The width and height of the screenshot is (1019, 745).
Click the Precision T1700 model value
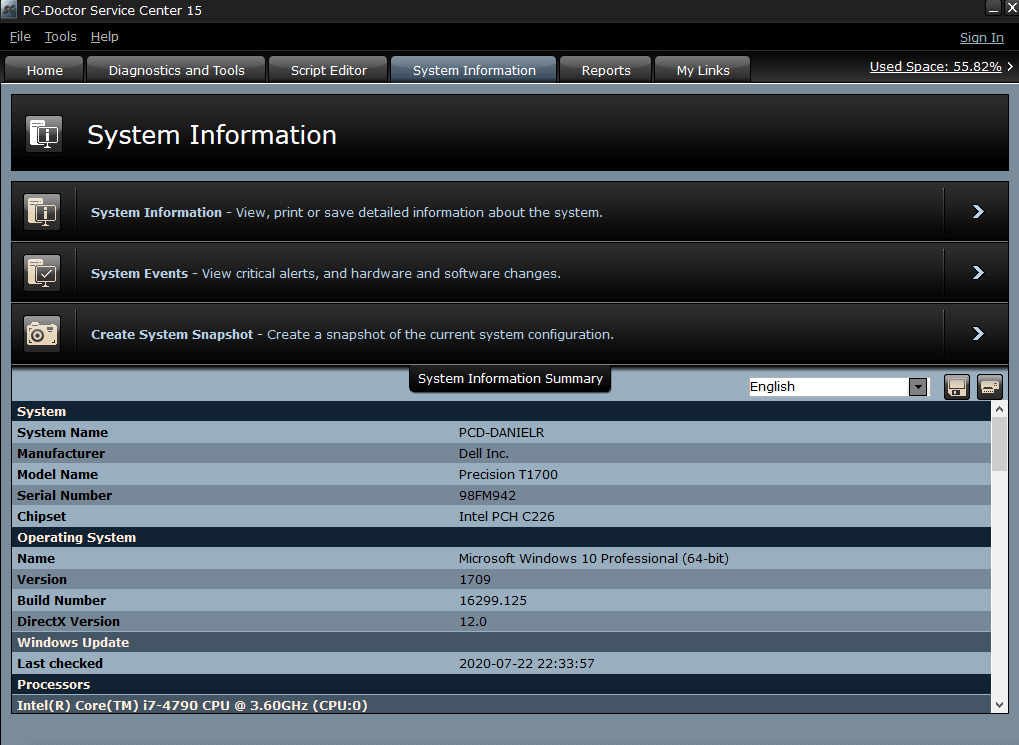coord(508,475)
